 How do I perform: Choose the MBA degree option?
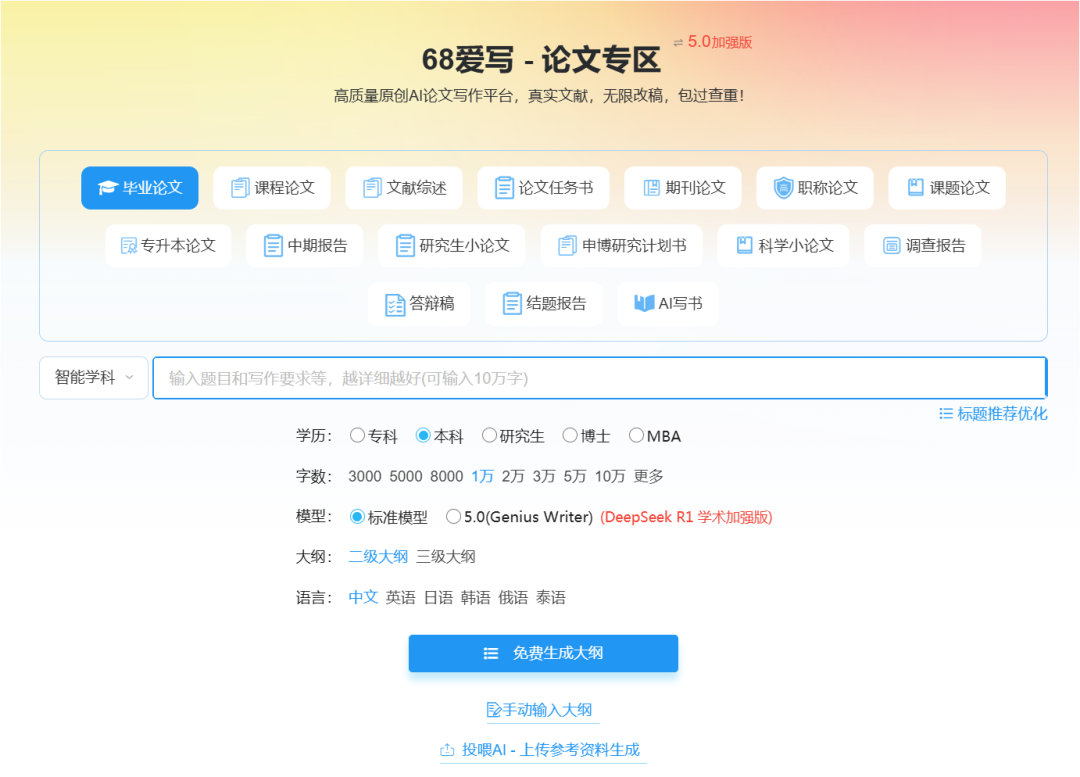[x=636, y=435]
